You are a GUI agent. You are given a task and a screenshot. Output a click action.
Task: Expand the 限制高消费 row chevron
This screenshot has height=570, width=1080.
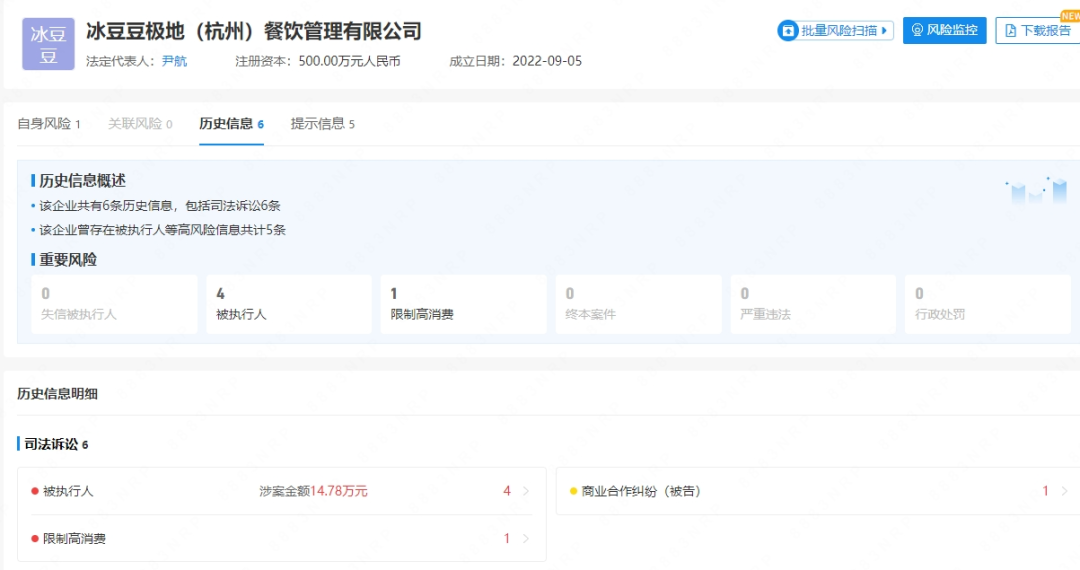(x=526, y=539)
